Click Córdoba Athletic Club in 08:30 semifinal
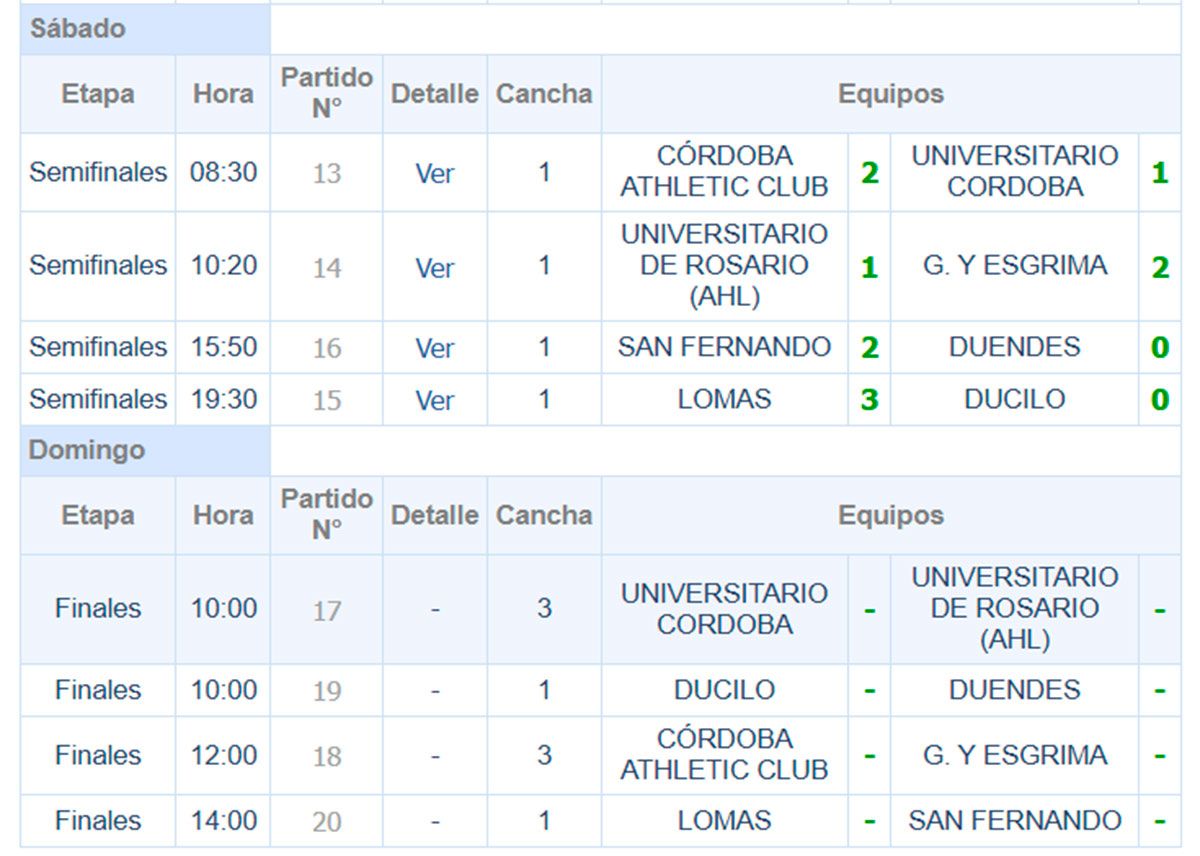The image size is (1200, 856). tap(724, 171)
